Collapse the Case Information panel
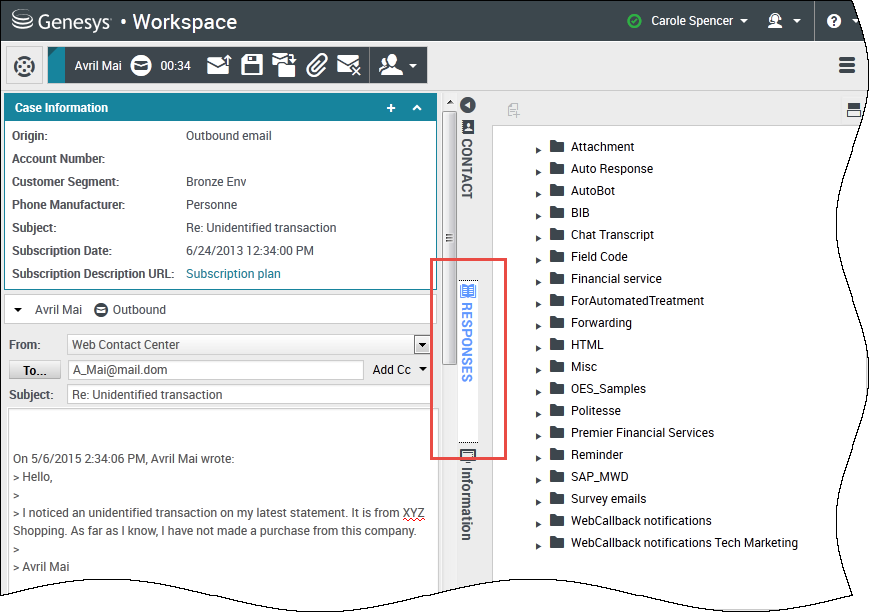The image size is (870, 613). (x=417, y=108)
